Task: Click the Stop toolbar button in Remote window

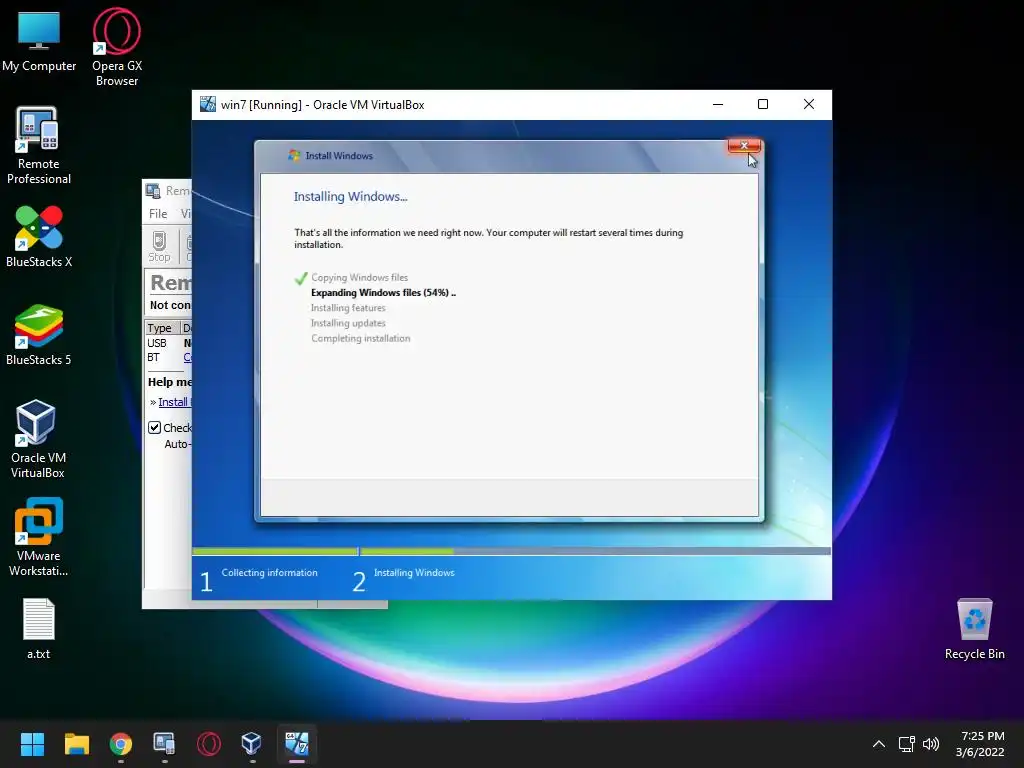Action: pos(159,247)
